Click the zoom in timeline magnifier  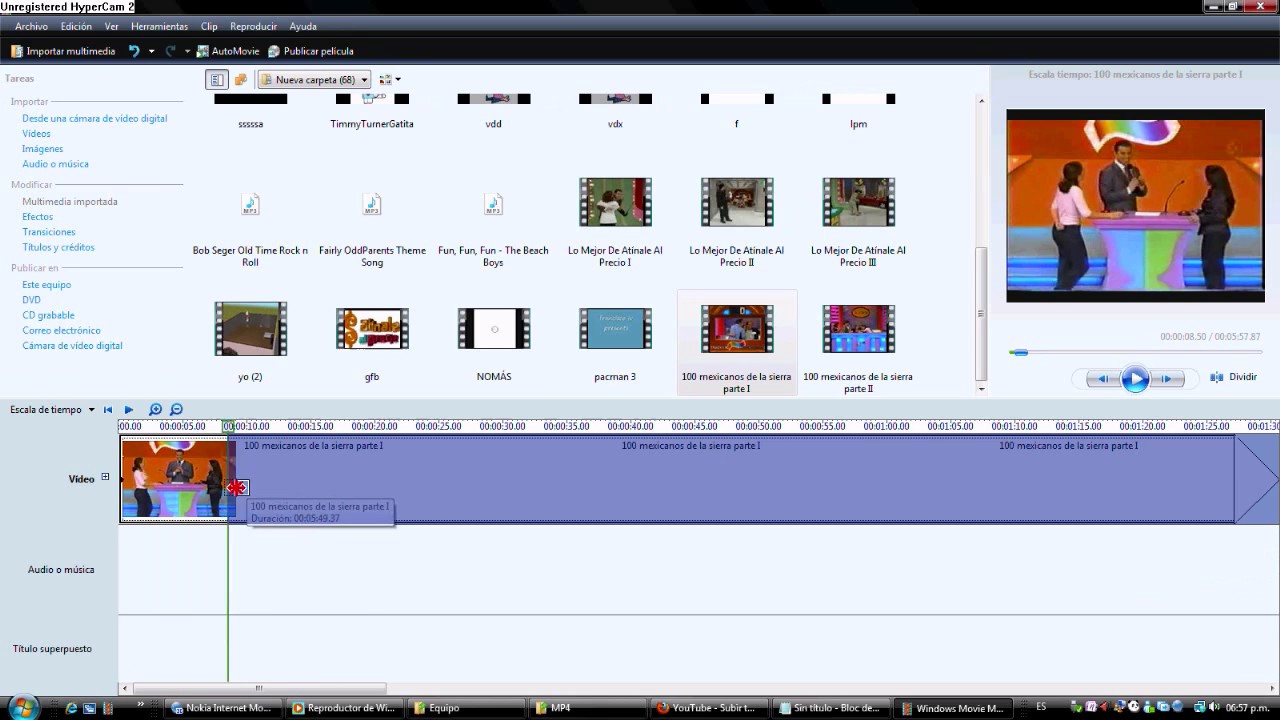pos(155,410)
